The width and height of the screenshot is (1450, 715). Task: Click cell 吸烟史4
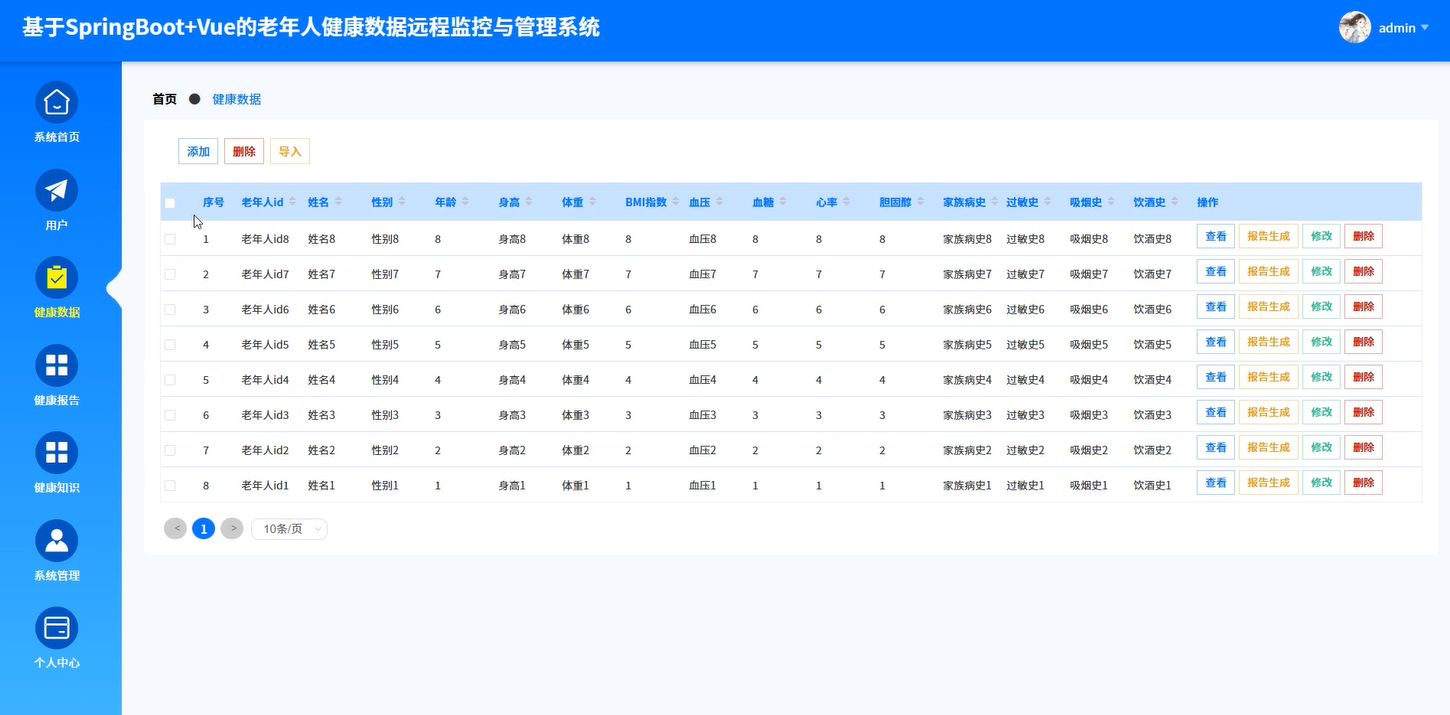(x=1089, y=380)
